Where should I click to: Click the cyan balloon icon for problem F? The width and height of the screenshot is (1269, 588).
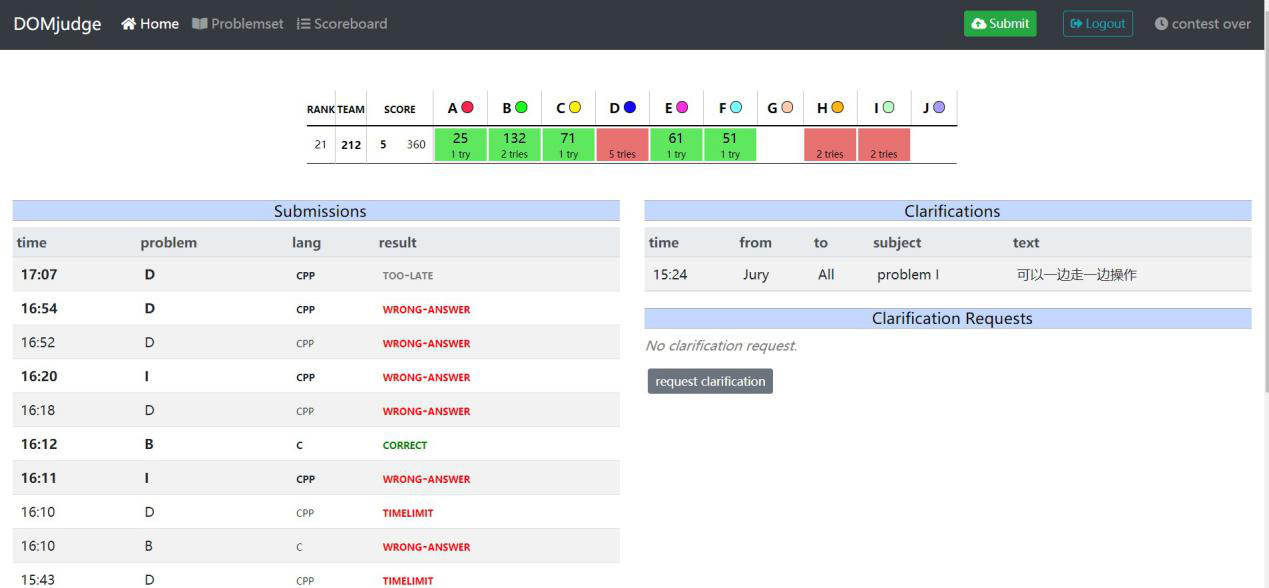pyautogui.click(x=736, y=108)
